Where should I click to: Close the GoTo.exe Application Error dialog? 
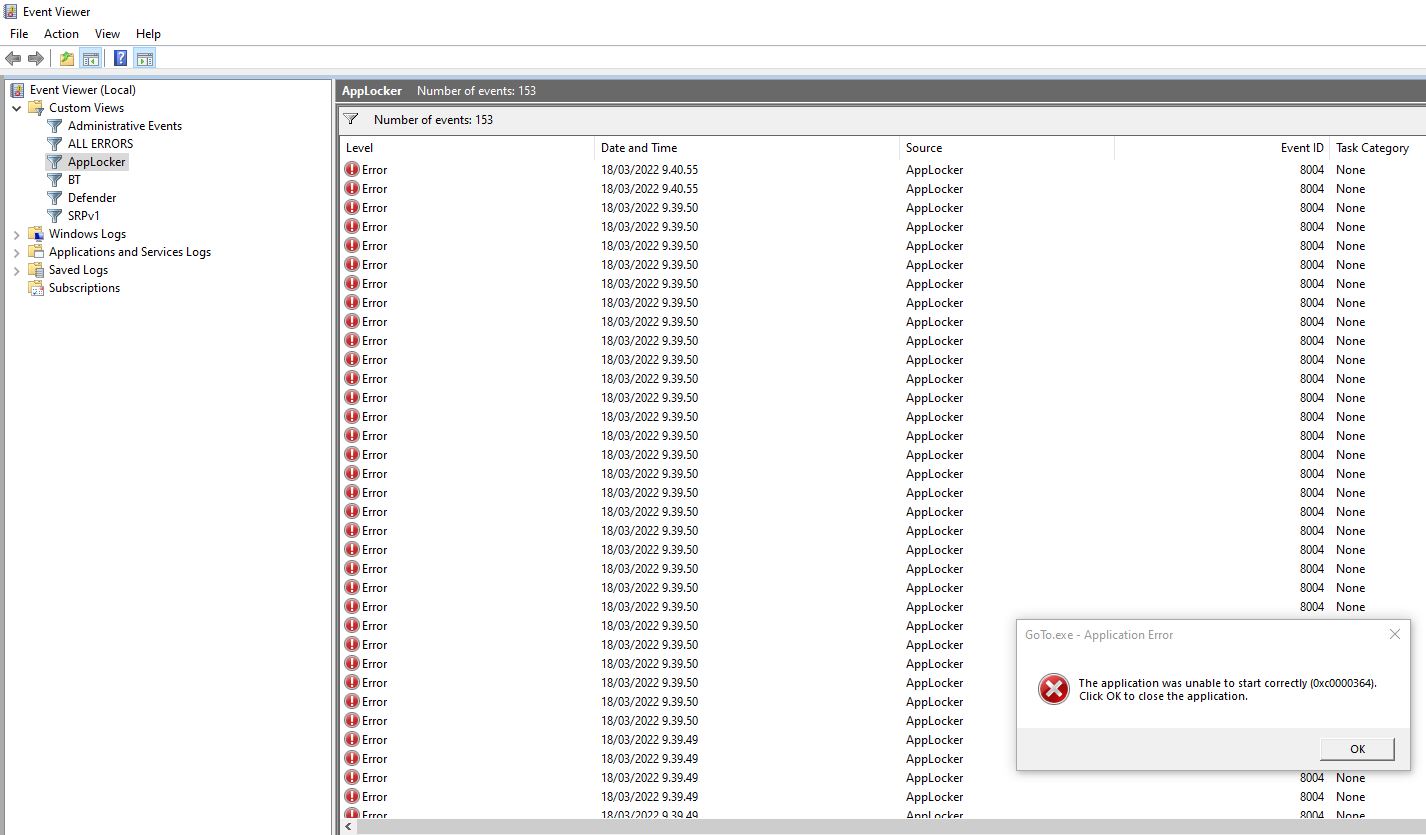coord(1395,634)
